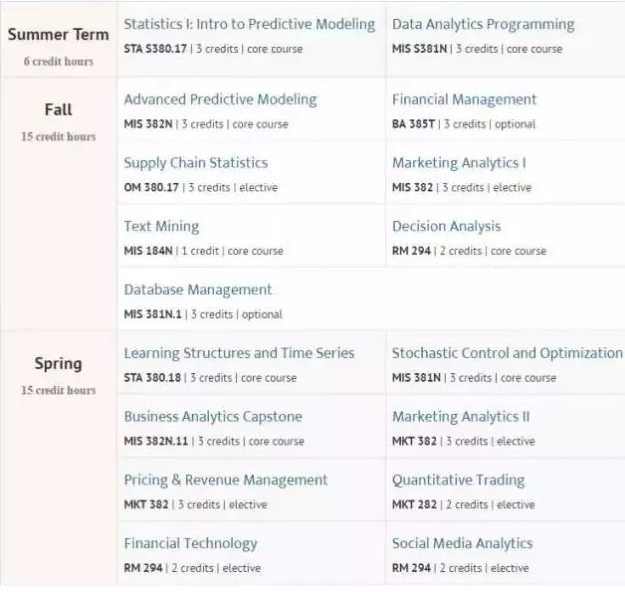The height and width of the screenshot is (592, 625).
Task: Select the Business Analytics Capstone link
Action: point(213,417)
